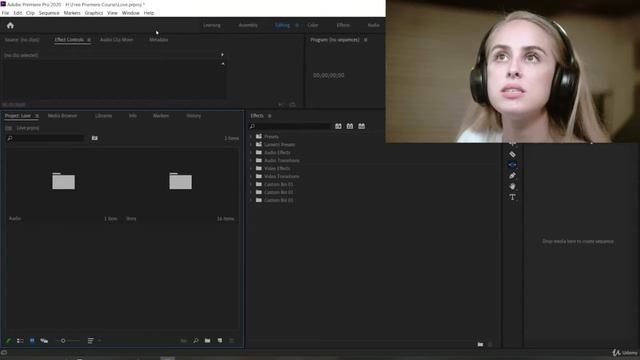Expand the Video Transitions folder
Image resolution: width=640 pixels, height=360 pixels.
(x=251, y=176)
